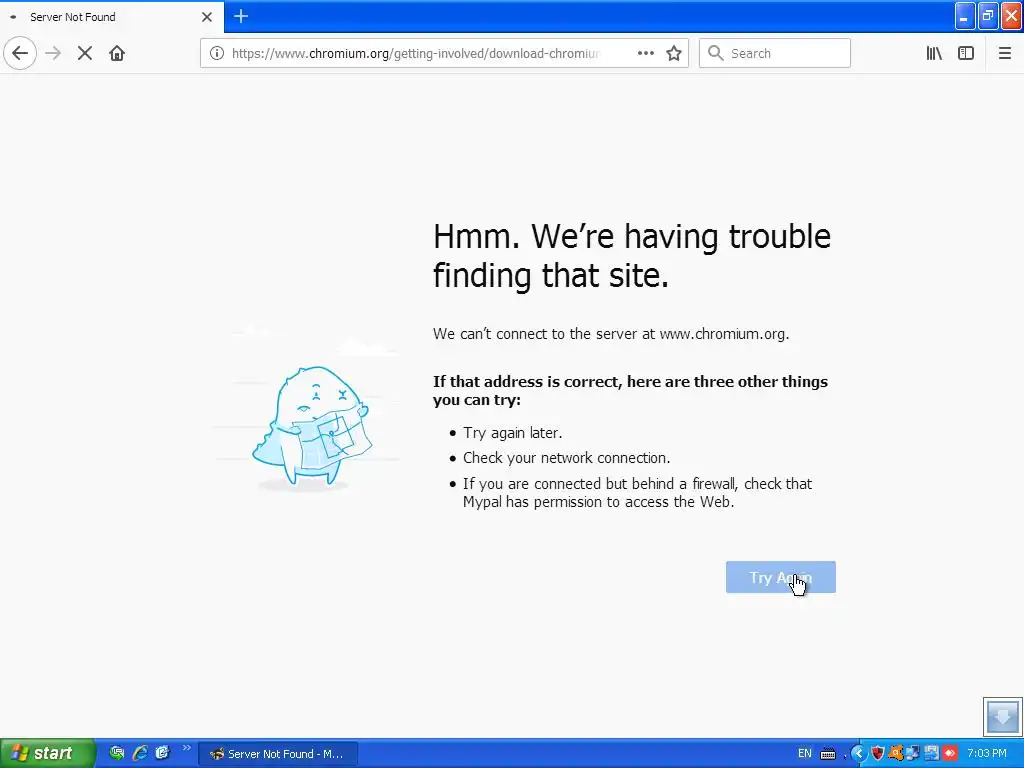
Task: Open a new tab
Action: click(x=241, y=16)
